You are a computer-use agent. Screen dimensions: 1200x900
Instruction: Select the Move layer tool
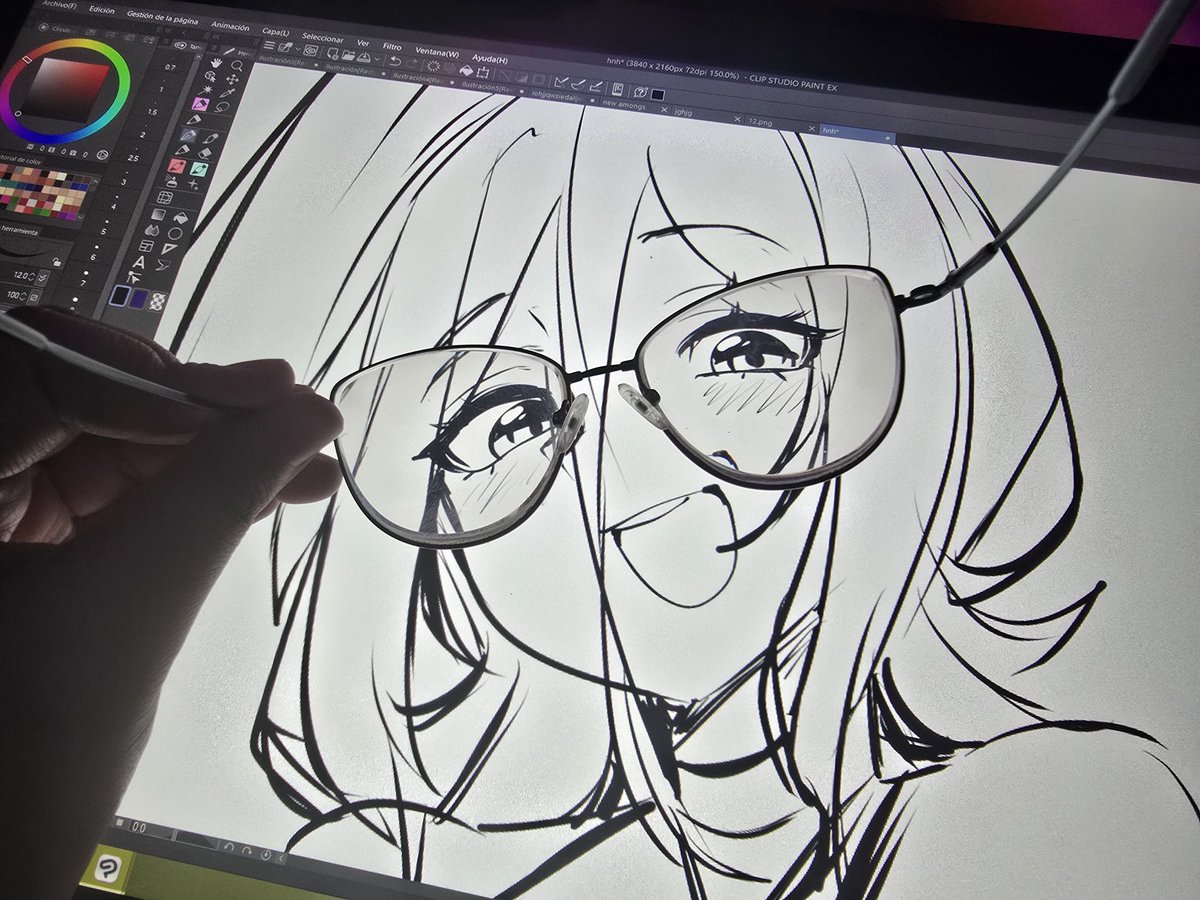[x=232, y=79]
